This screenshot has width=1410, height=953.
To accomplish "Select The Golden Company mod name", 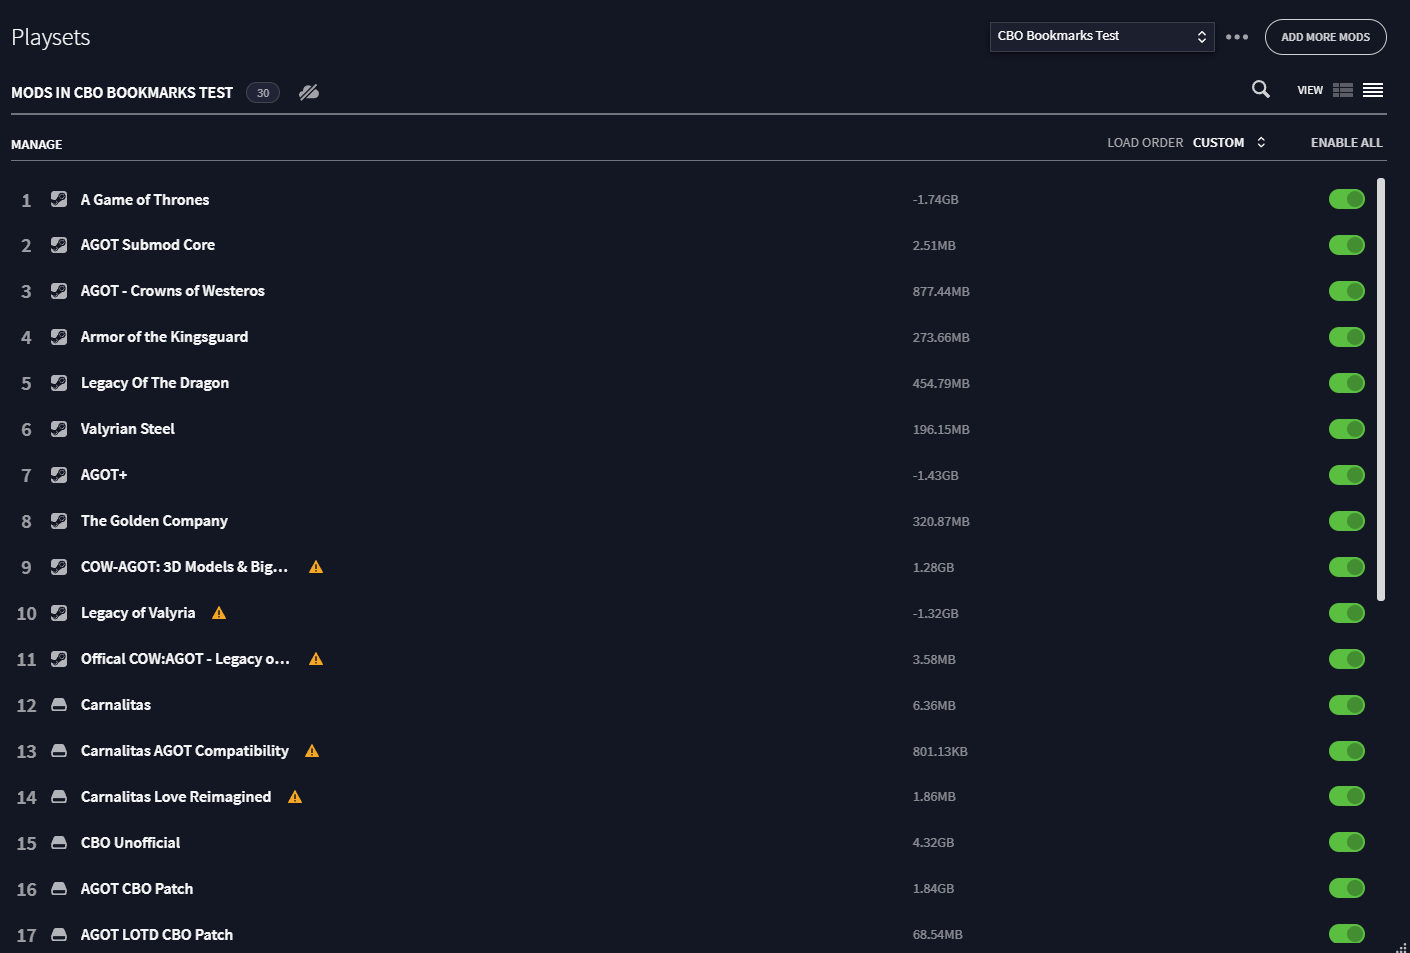I will click(x=154, y=521).
